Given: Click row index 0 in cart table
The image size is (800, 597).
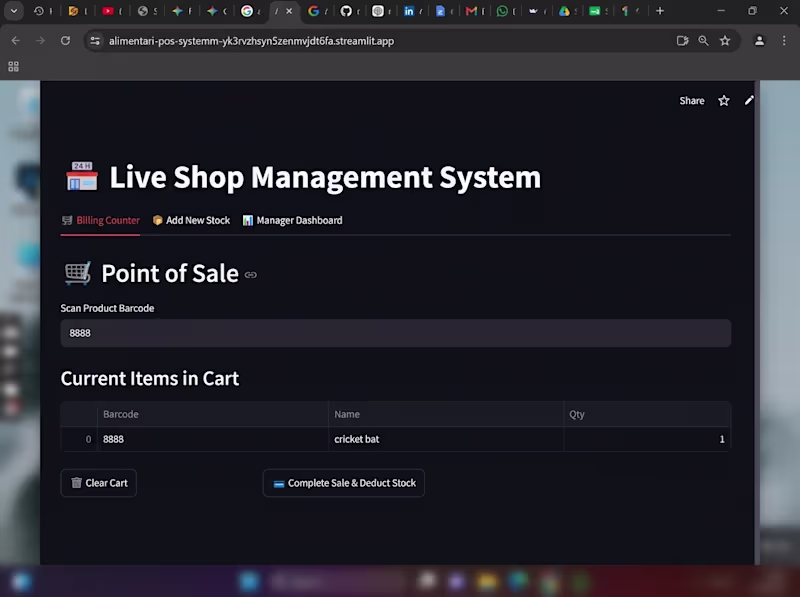Looking at the screenshot, I should (x=79, y=439).
